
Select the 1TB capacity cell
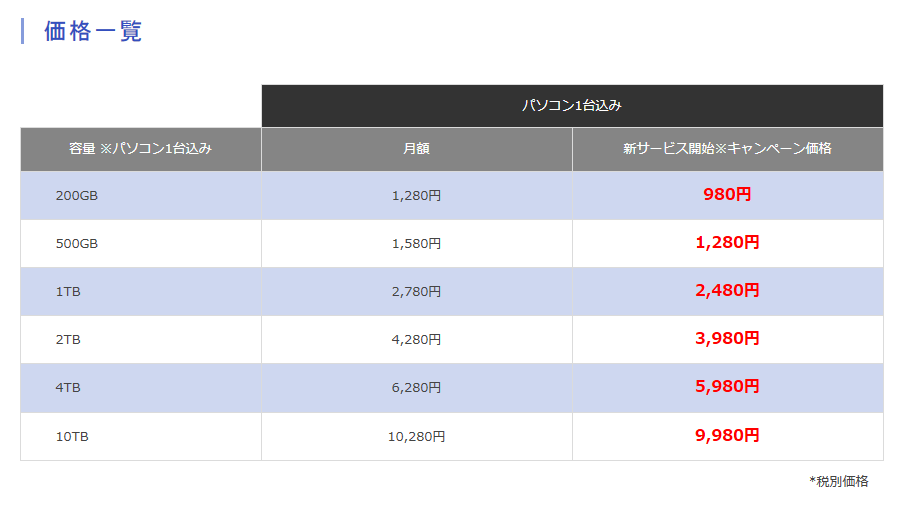click(141, 291)
